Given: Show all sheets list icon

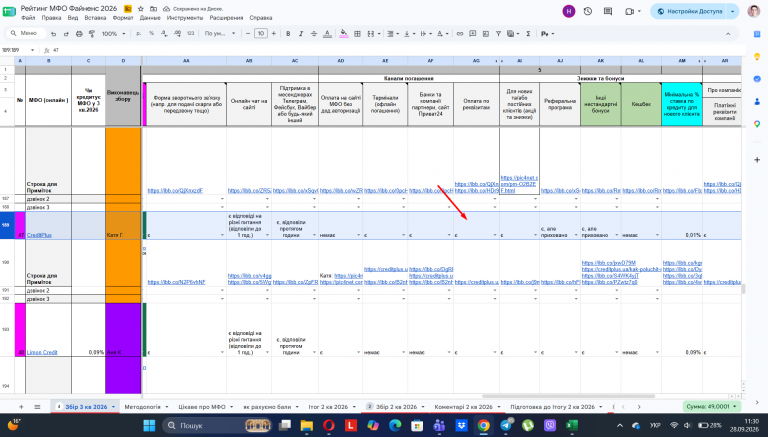Looking at the screenshot, I should [x=37, y=407].
